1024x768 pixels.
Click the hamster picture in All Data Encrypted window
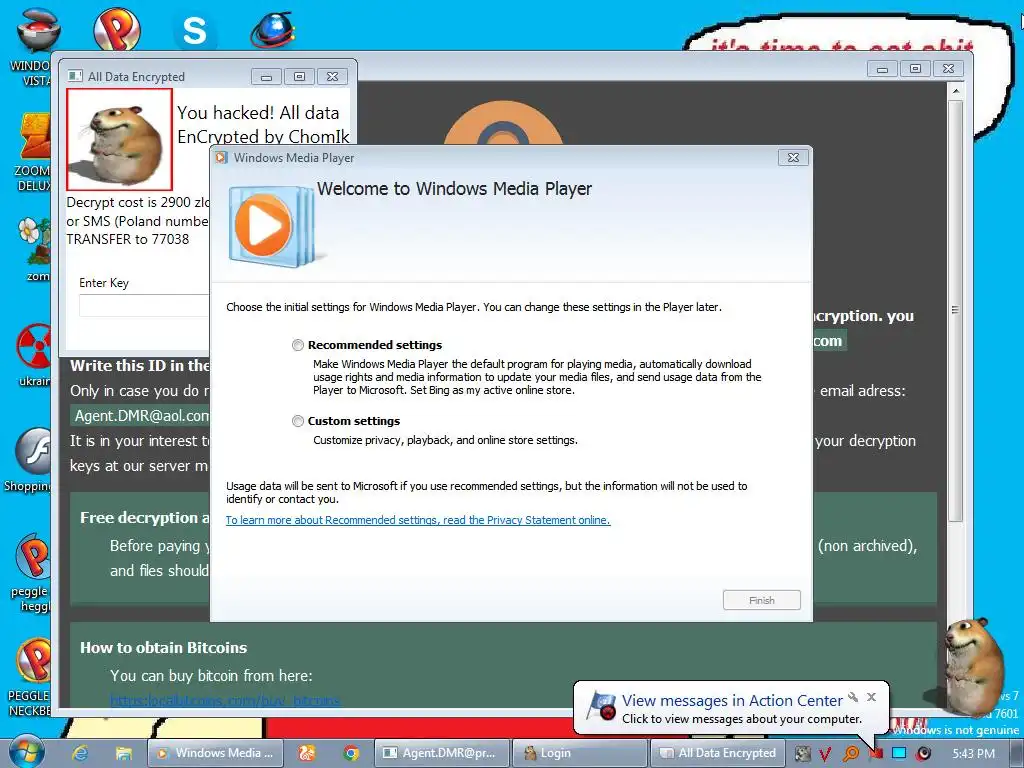coord(120,139)
